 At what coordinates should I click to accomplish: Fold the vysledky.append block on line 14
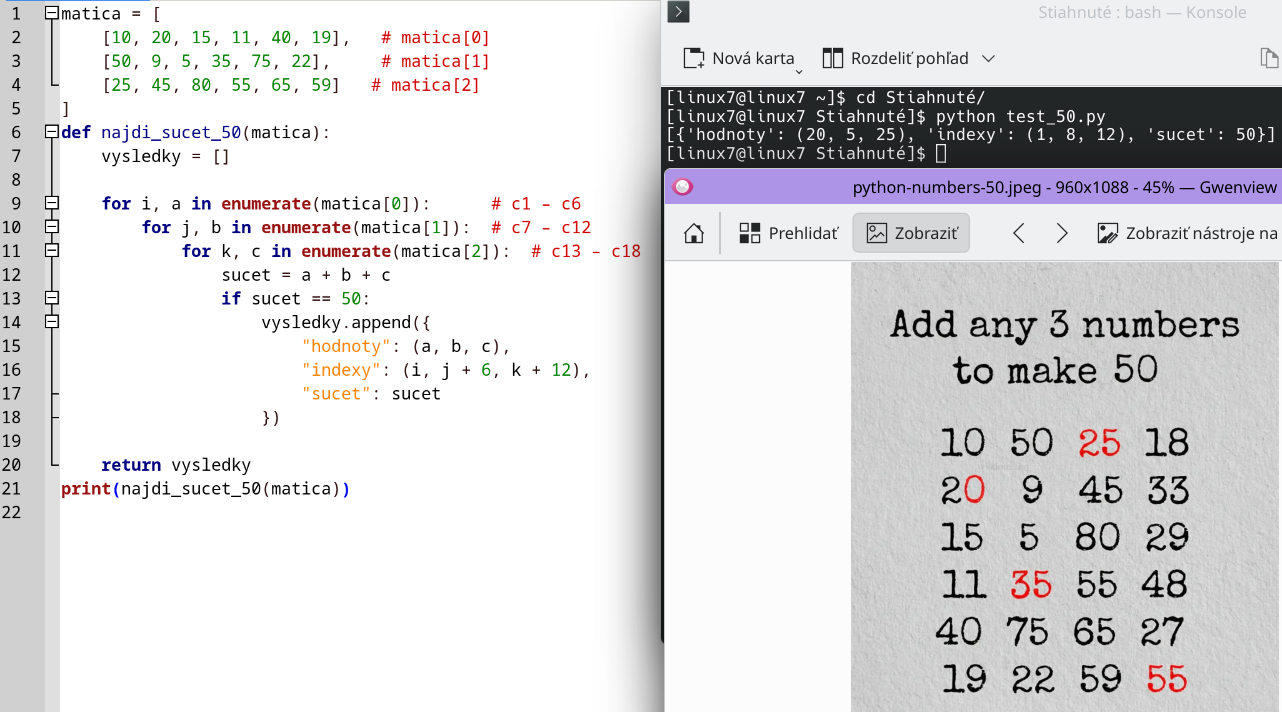(x=51, y=322)
